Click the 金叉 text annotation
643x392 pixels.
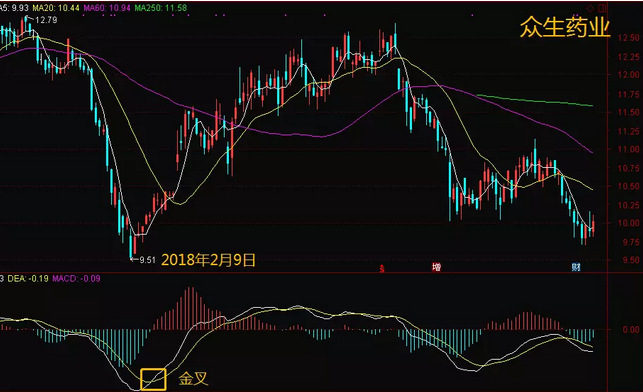point(194,378)
